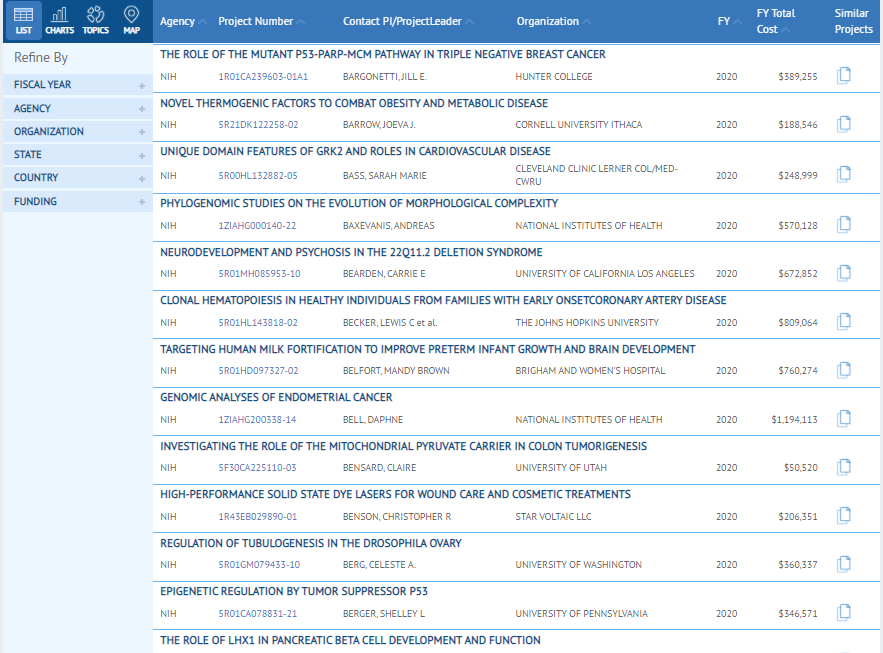The height and width of the screenshot is (653, 883).
Task: Open Unique Domain Features of GRK2 project
Action: coord(355,151)
